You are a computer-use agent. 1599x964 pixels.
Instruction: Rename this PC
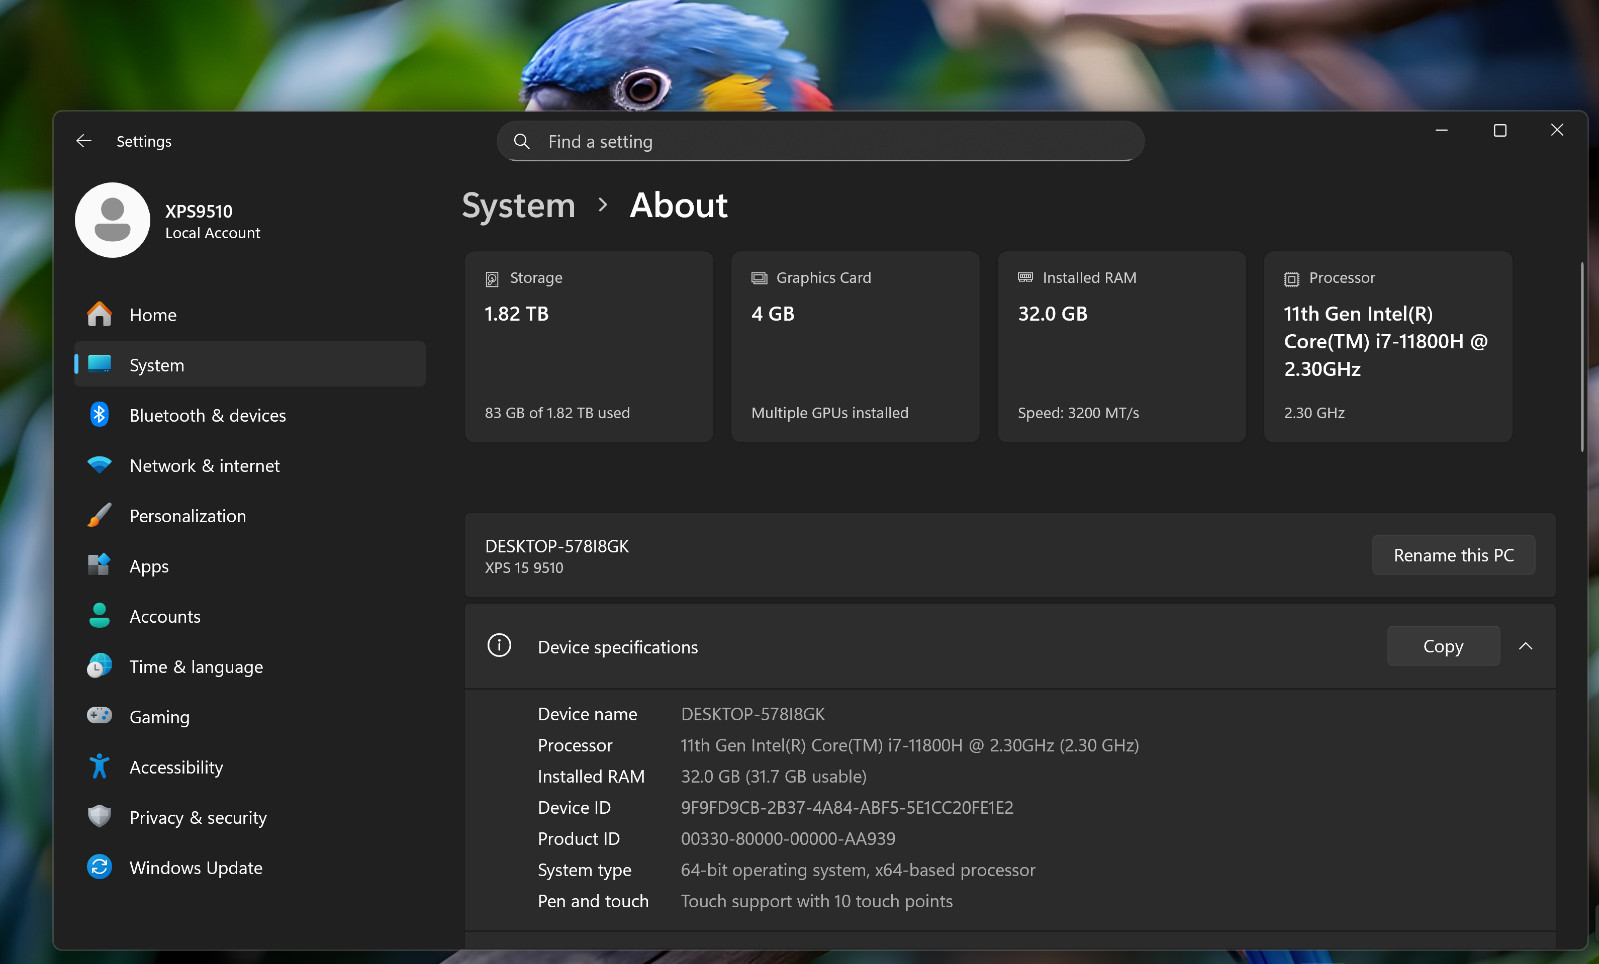(1453, 555)
